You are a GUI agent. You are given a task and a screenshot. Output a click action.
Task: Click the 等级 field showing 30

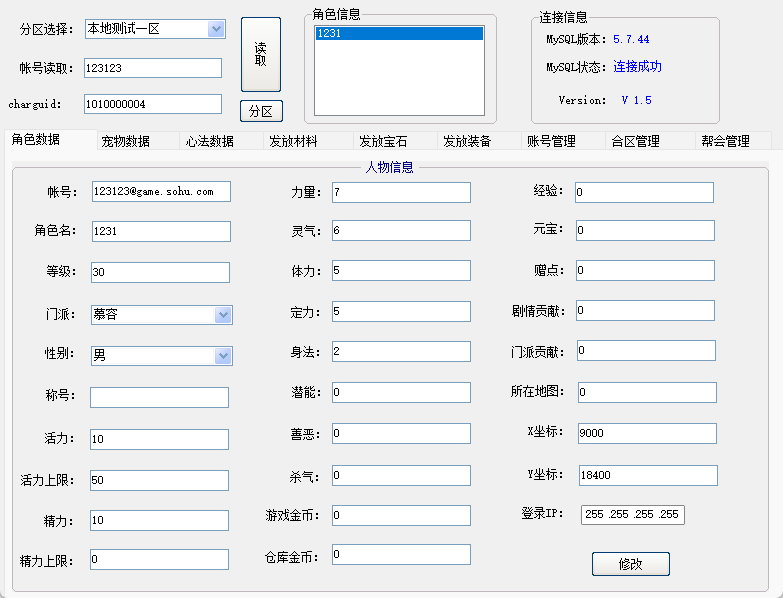click(x=160, y=273)
